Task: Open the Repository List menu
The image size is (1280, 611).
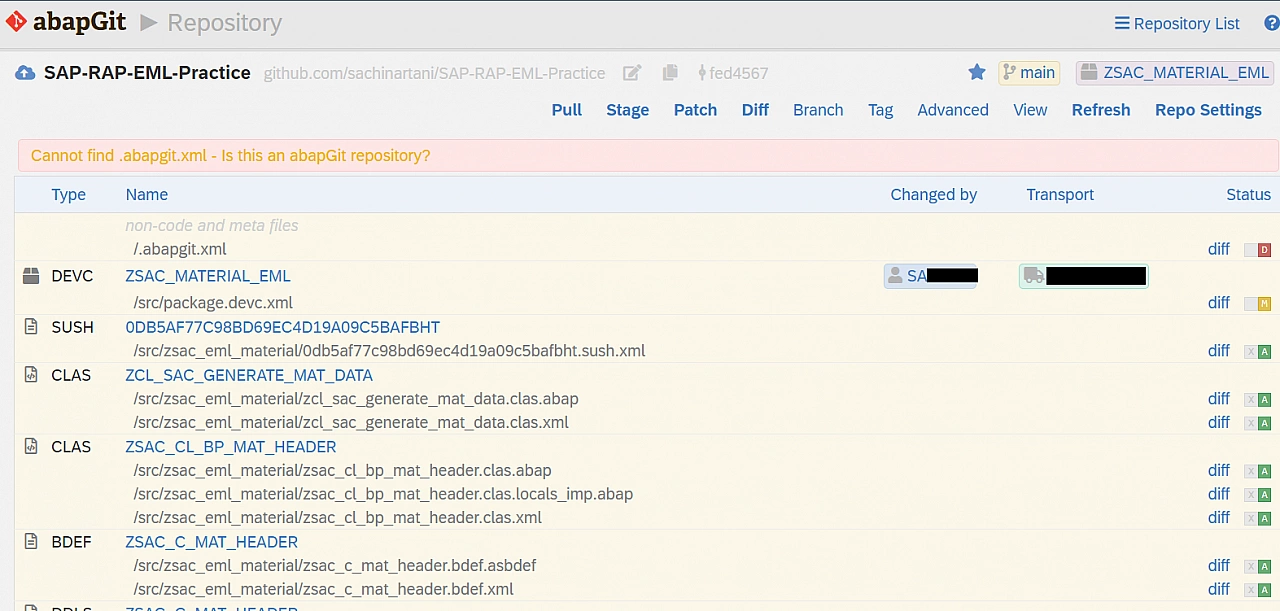Action: click(x=1177, y=23)
